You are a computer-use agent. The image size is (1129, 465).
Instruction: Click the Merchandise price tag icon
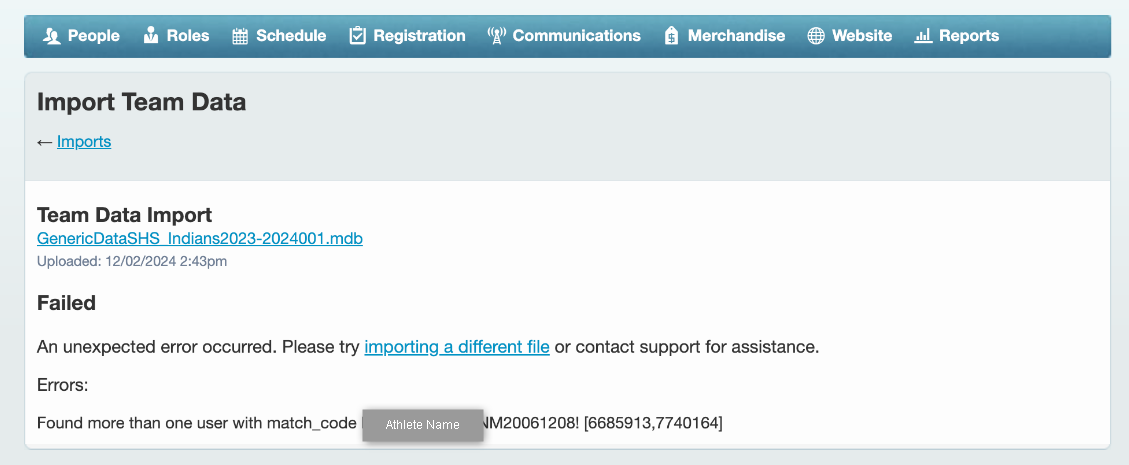pos(672,36)
